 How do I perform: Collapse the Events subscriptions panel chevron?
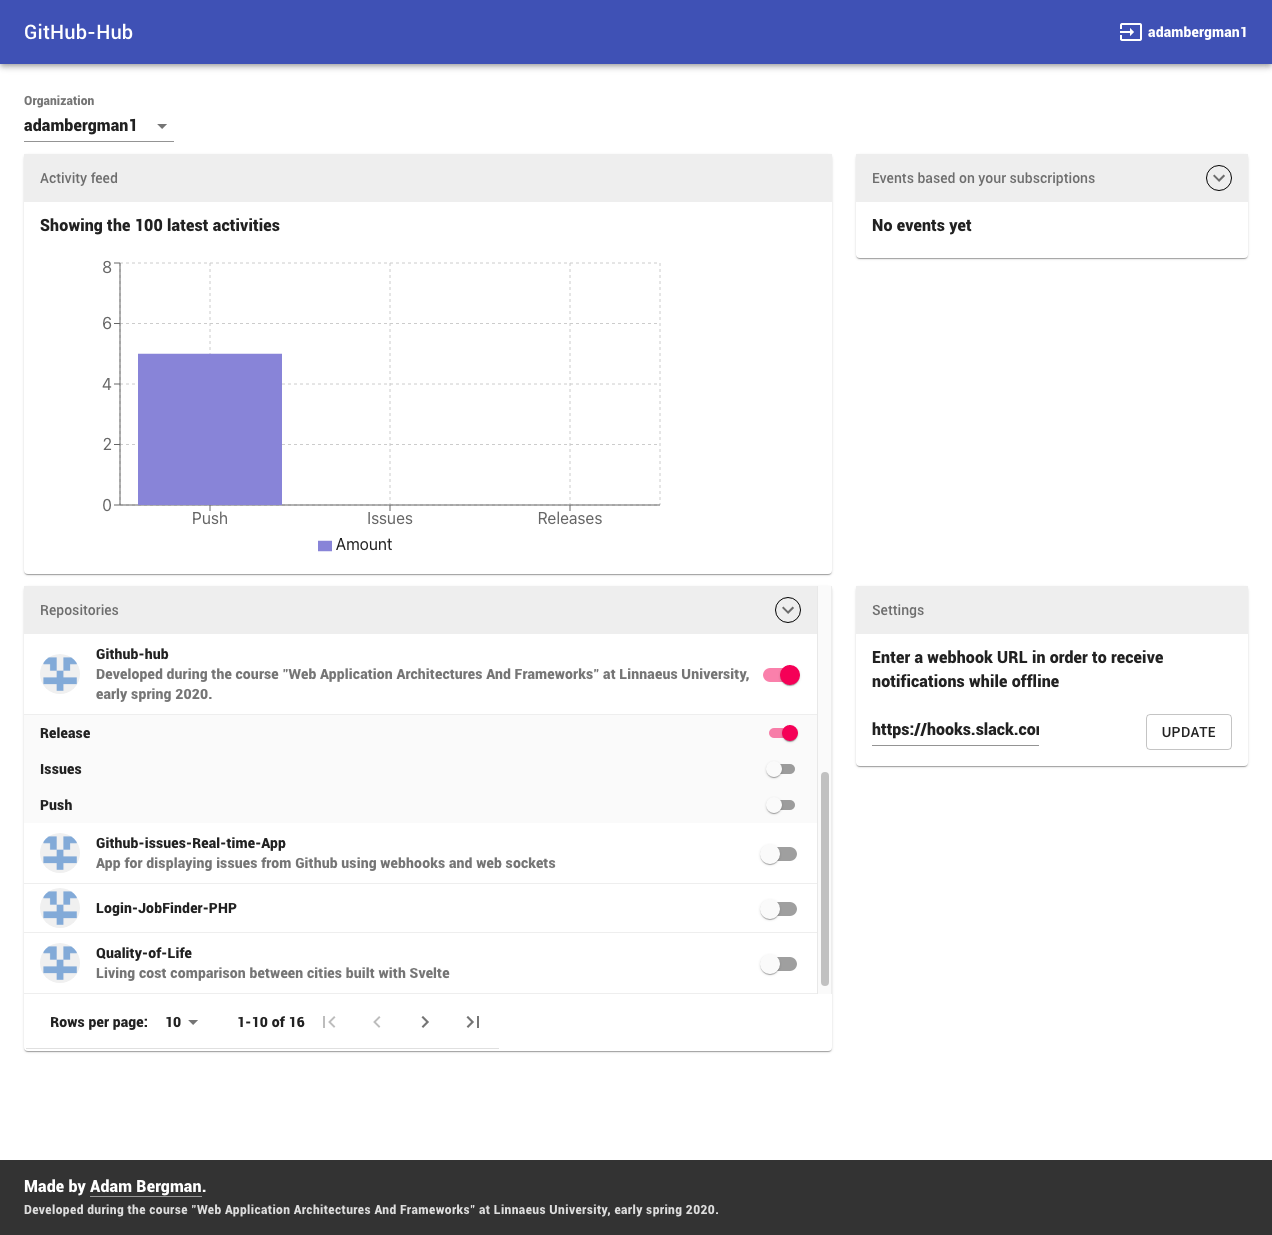click(x=1219, y=178)
